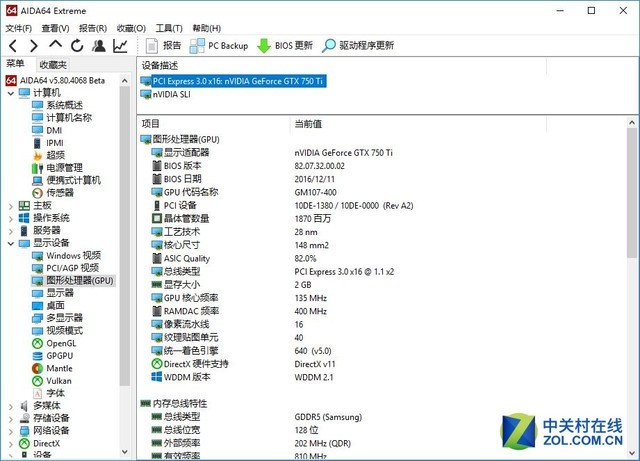Image resolution: width=640 pixels, height=461 pixels.
Task: Maximize the AIDA64 Extreme window
Action: pos(591,11)
